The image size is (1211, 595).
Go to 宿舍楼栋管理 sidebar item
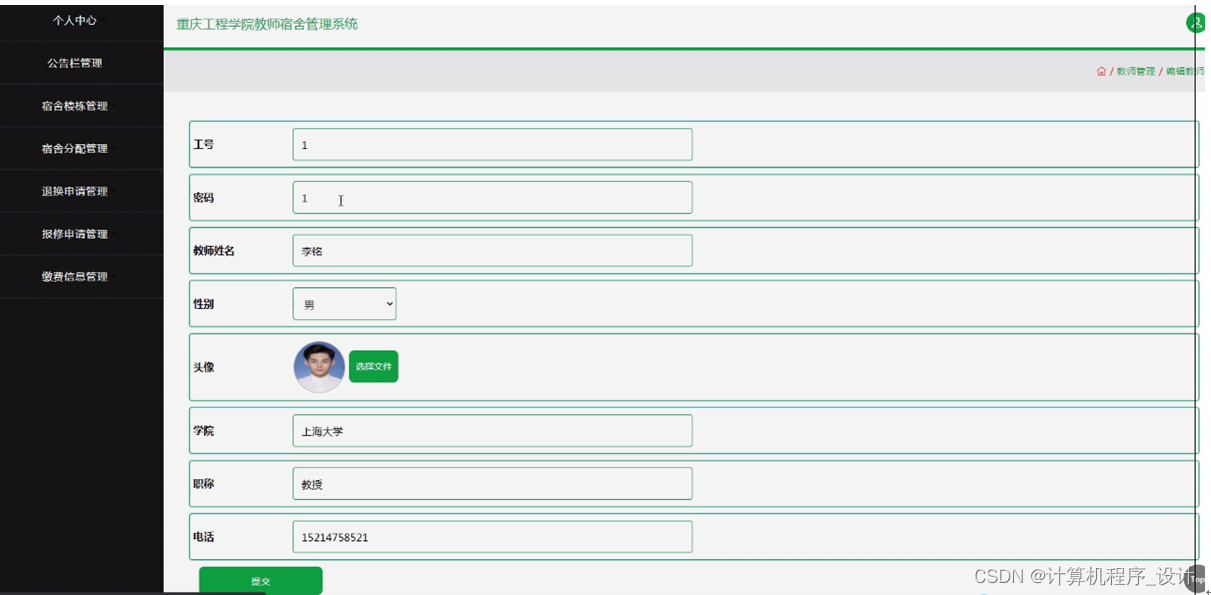click(x=75, y=106)
